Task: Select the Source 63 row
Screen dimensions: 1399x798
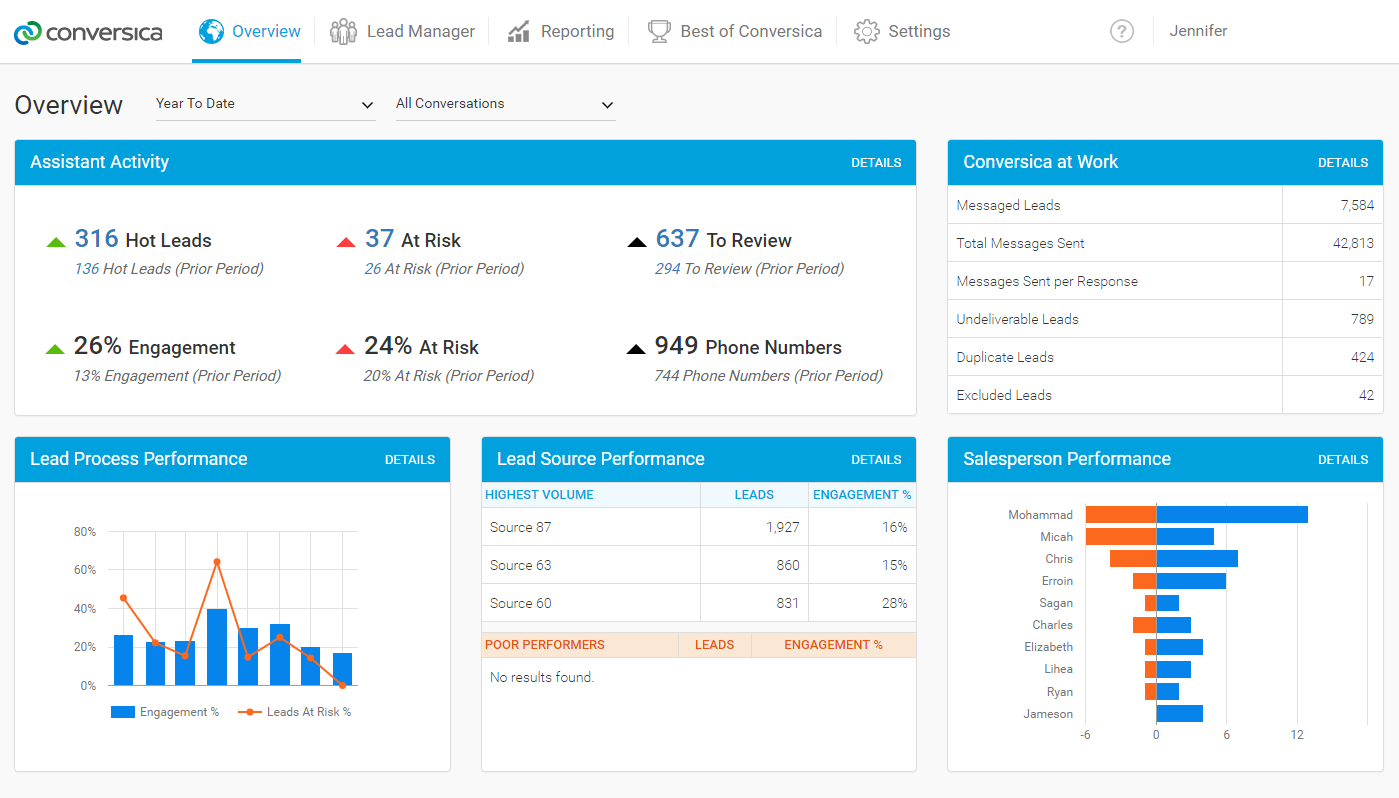Action: tap(699, 565)
